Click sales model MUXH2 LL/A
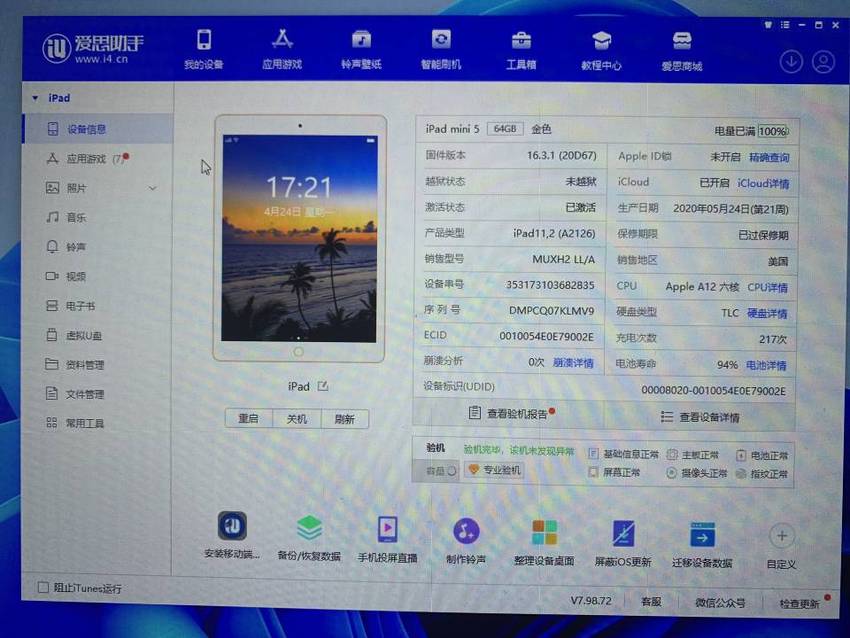The image size is (850, 638). [x=563, y=259]
